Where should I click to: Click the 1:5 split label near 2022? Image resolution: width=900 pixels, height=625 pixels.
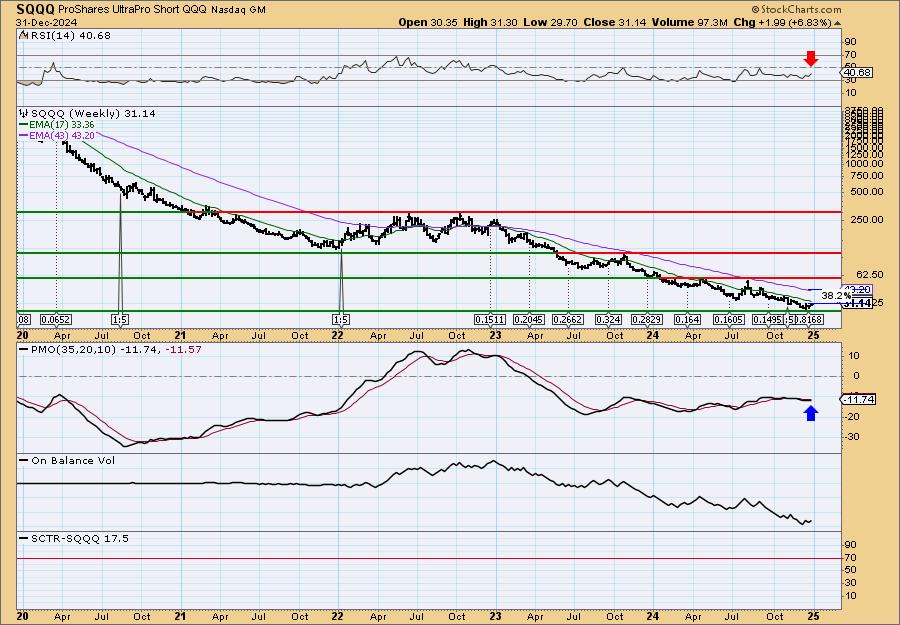pos(341,319)
